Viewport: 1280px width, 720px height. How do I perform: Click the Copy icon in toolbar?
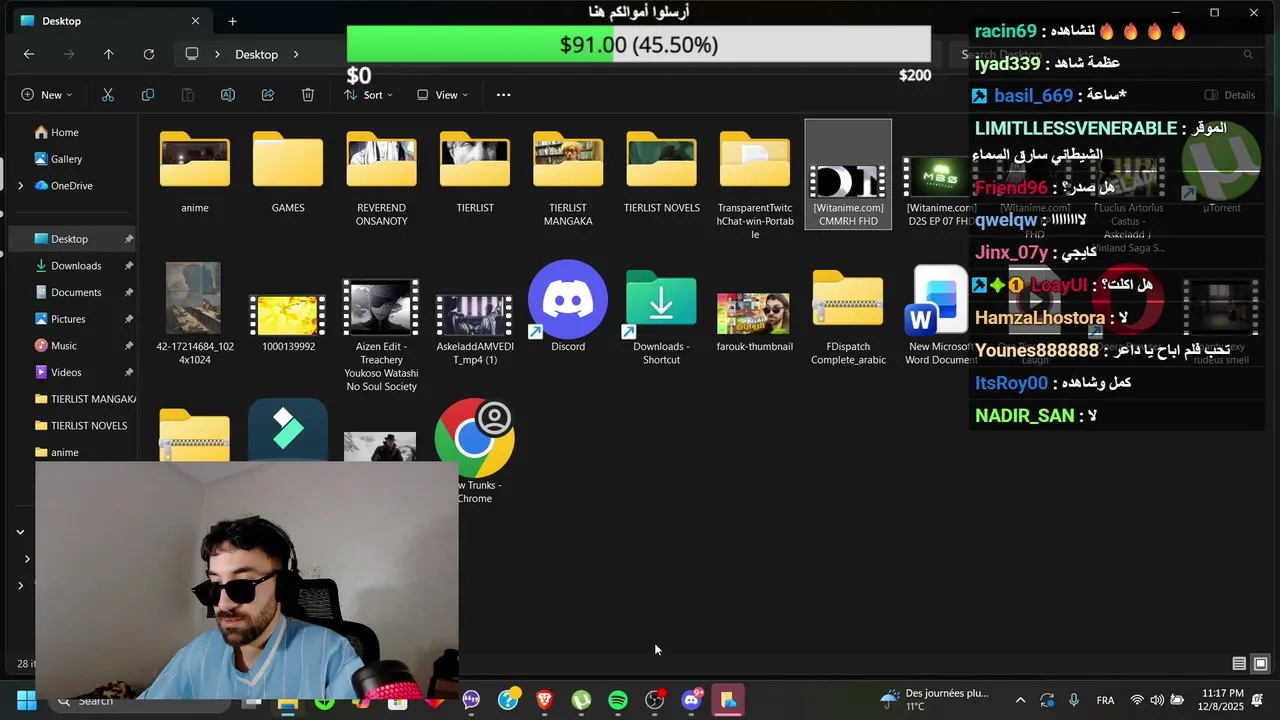coord(148,95)
